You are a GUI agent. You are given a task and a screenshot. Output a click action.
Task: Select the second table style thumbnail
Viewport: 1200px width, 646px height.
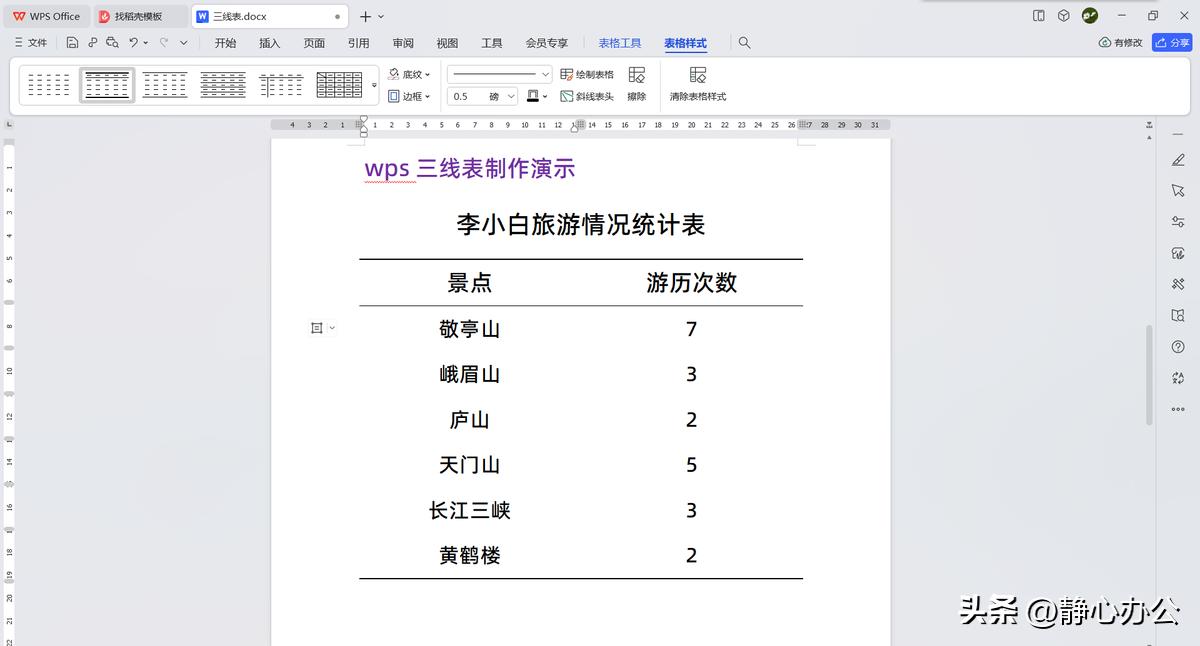point(106,85)
